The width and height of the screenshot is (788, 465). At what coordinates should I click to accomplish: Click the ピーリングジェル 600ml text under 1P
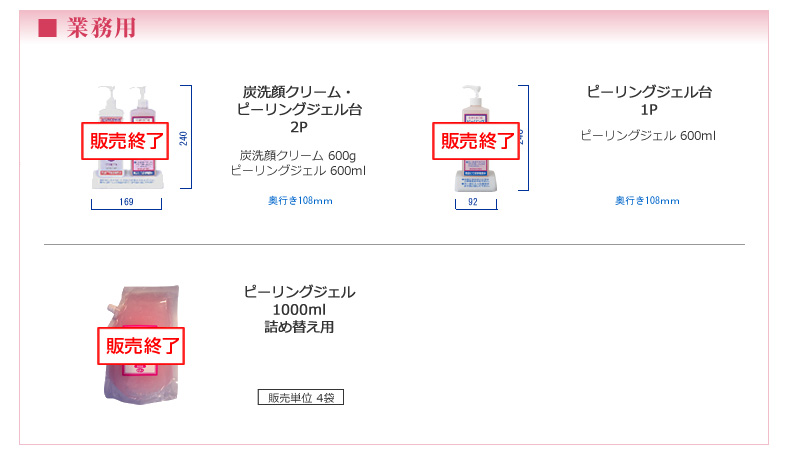click(x=648, y=135)
